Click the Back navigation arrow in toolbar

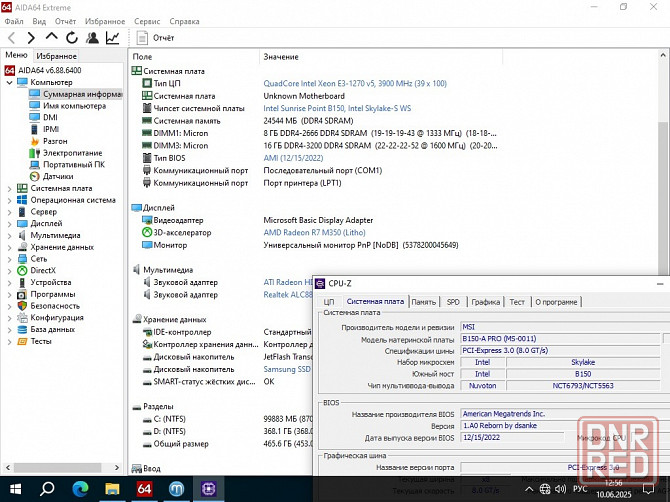(12, 38)
